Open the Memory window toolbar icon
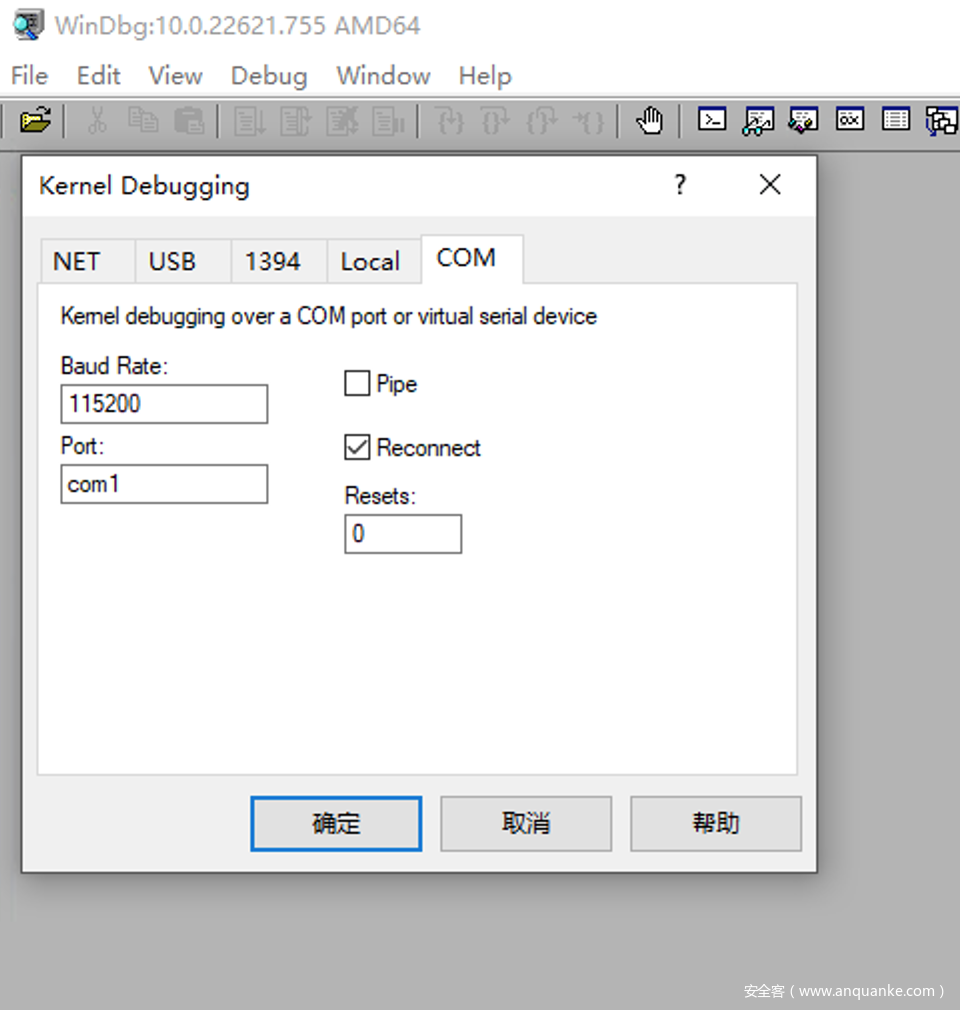This screenshot has height=1010, width=960. click(x=896, y=121)
